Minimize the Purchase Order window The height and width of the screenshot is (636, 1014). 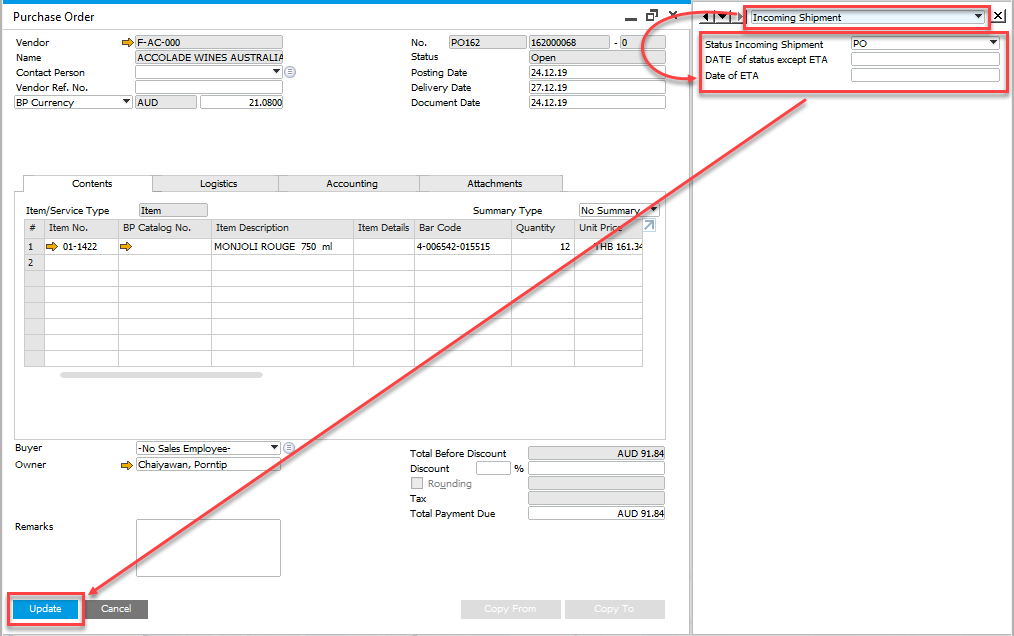tap(631, 17)
